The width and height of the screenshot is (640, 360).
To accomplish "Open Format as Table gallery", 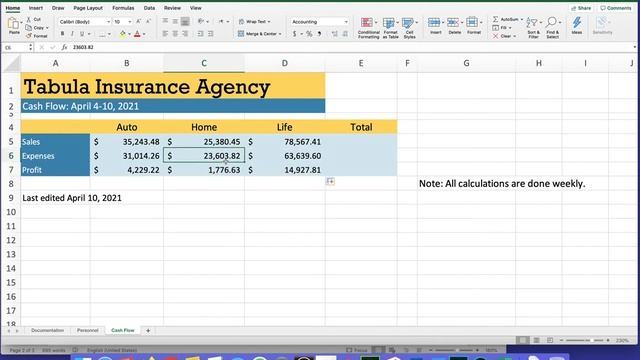I will 390,28.
